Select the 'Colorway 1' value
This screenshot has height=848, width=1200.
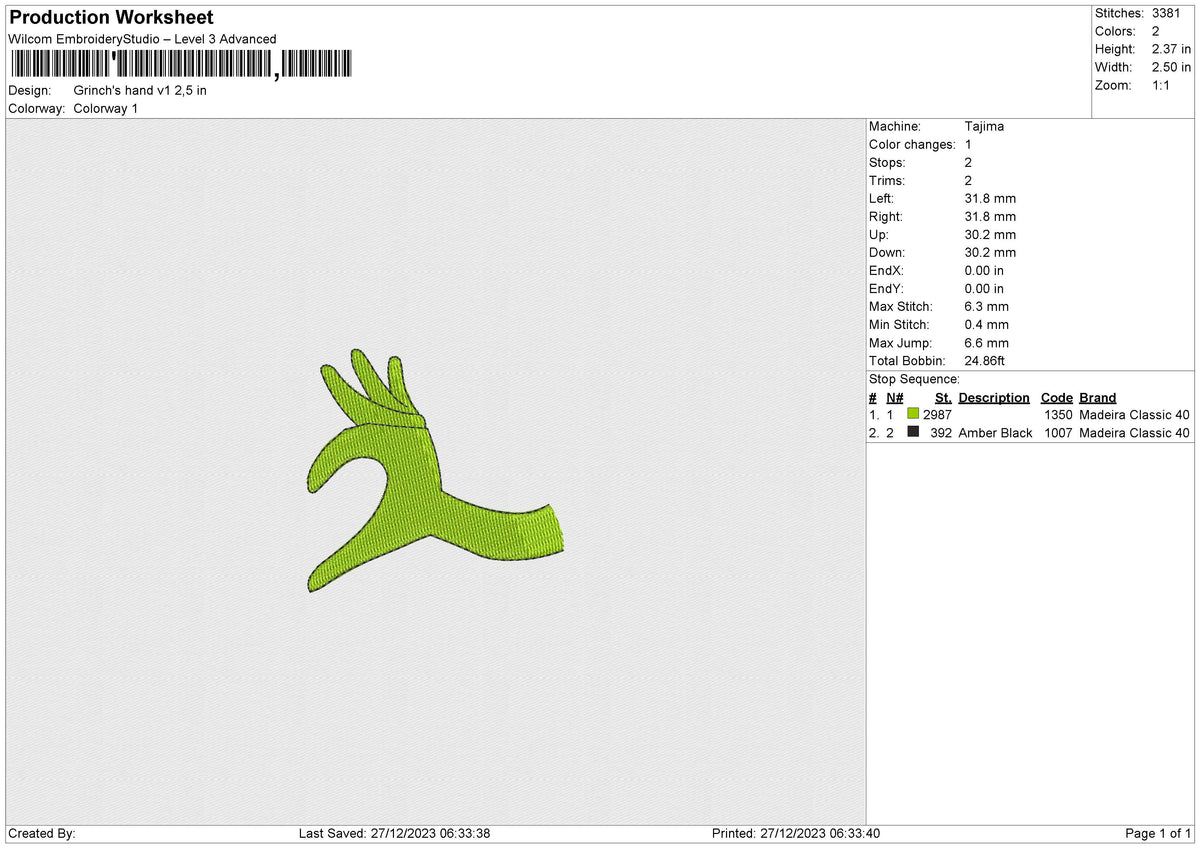coord(106,108)
